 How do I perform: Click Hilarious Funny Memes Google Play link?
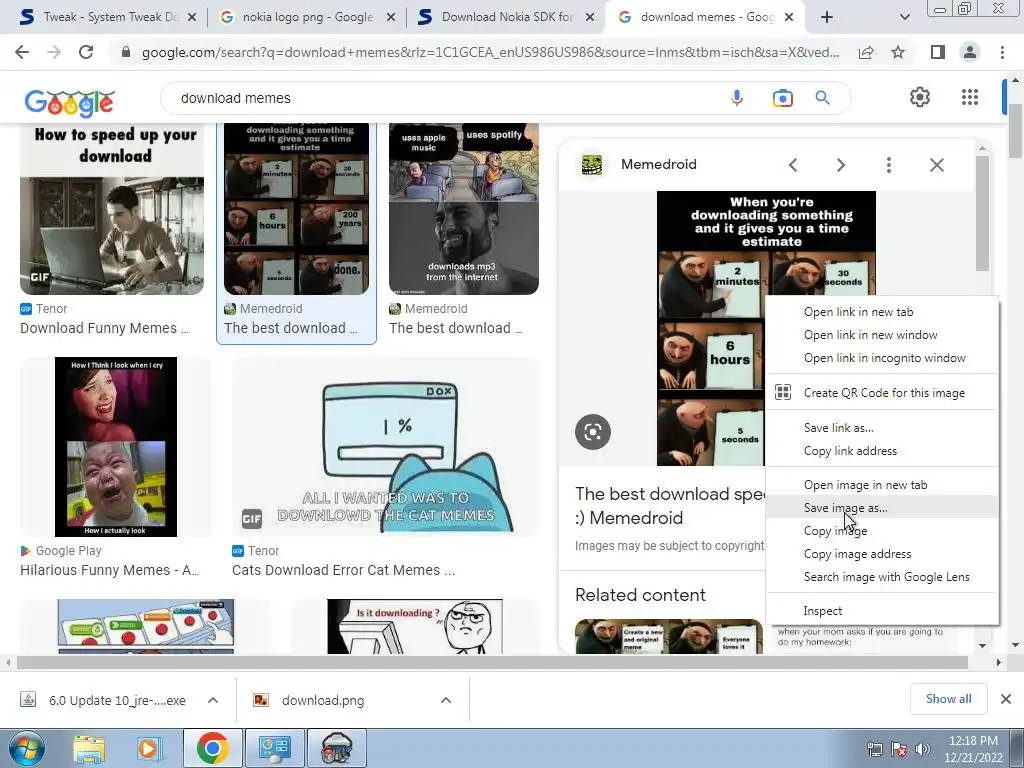[x=110, y=570]
